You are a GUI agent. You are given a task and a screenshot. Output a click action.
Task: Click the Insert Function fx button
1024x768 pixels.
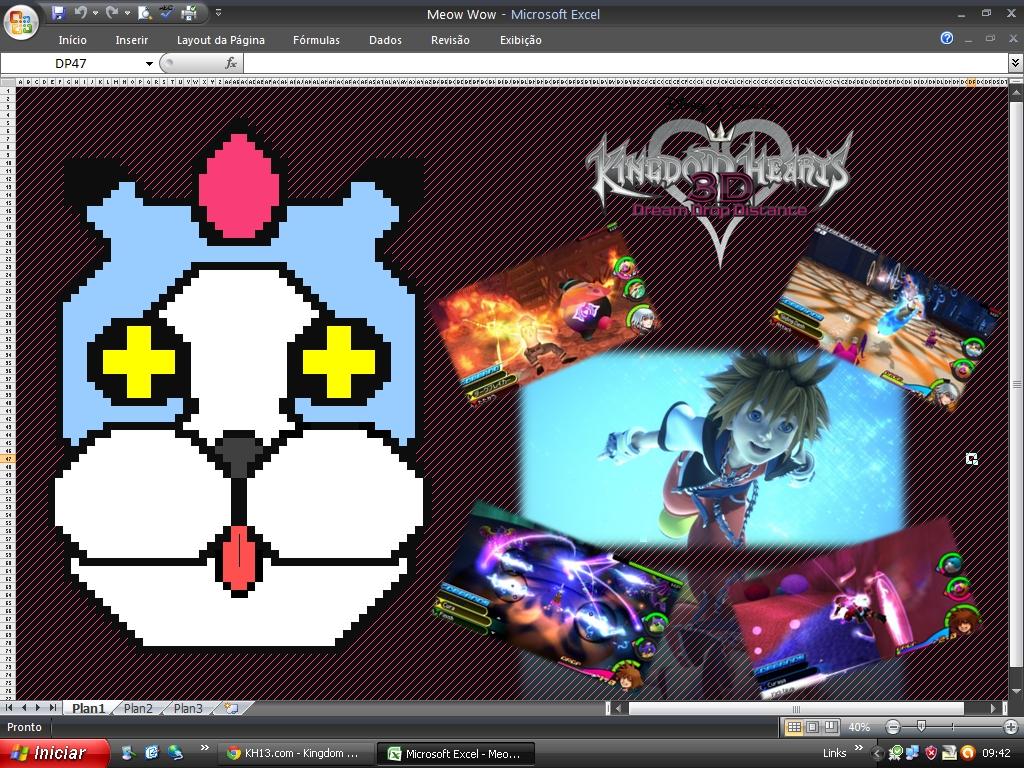pos(231,63)
